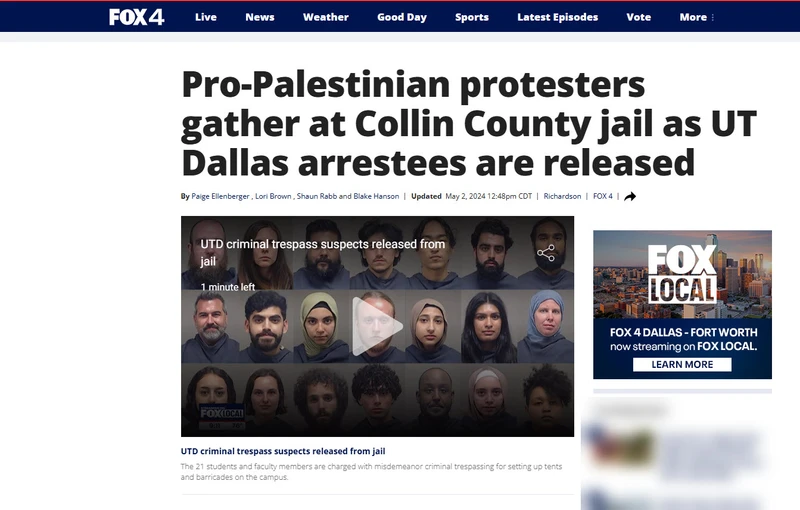Click the Richardson location tag
The image size is (800, 510).
(x=562, y=196)
